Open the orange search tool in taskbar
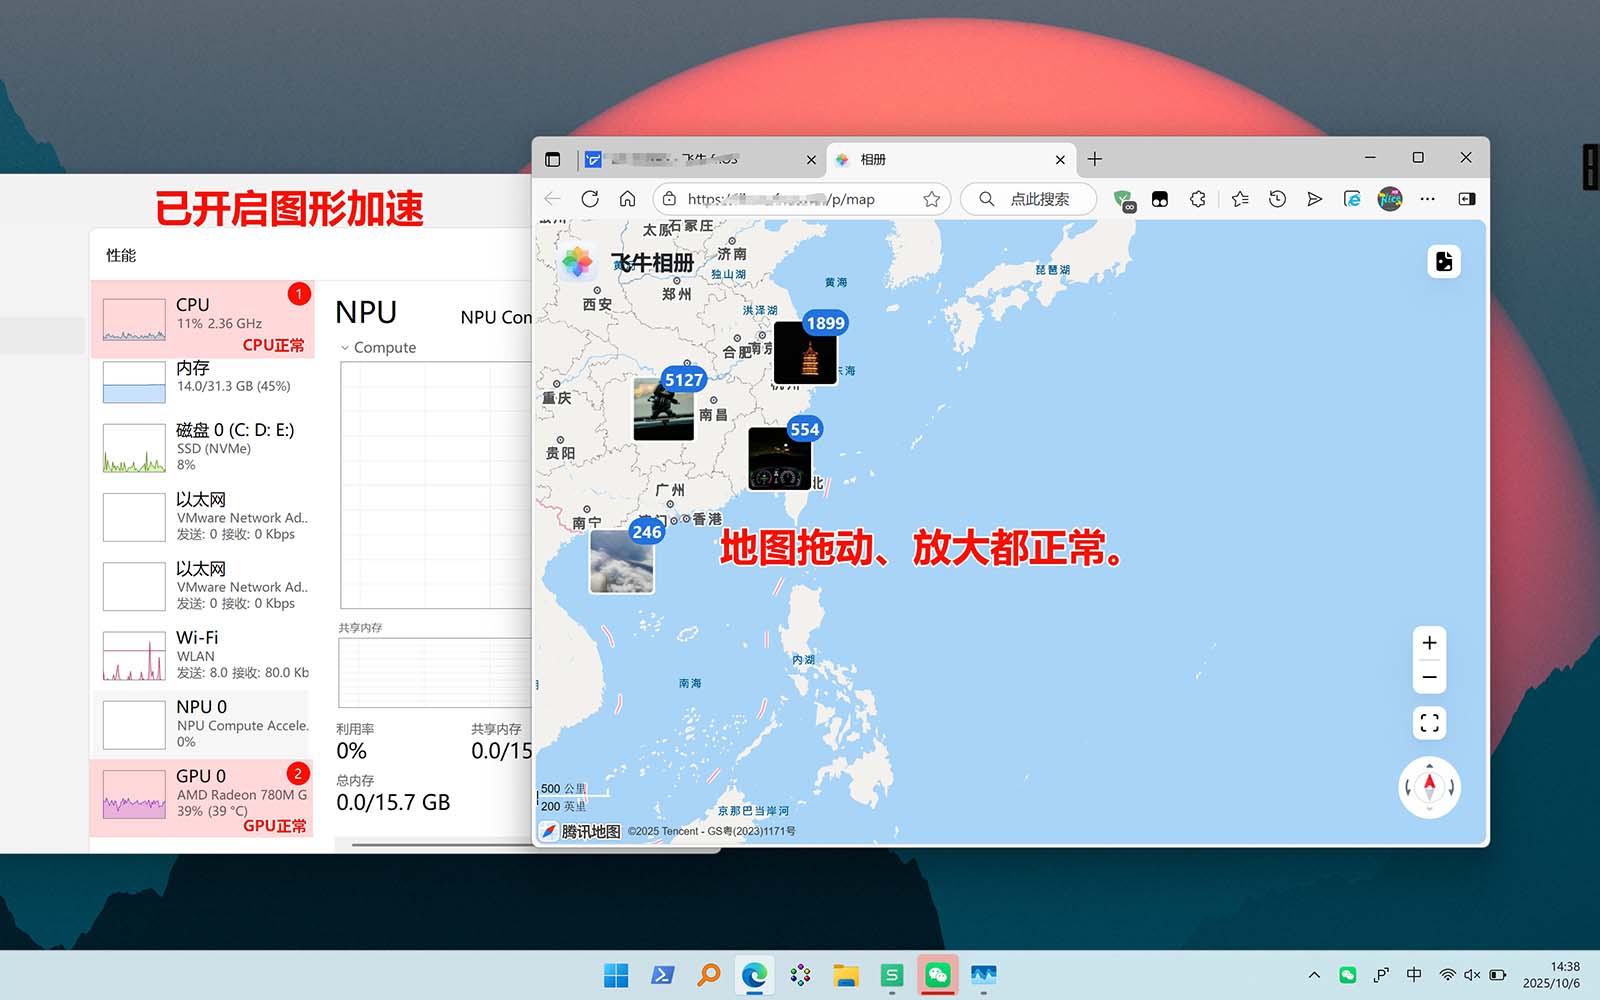Image resolution: width=1600 pixels, height=1000 pixels. pos(708,975)
